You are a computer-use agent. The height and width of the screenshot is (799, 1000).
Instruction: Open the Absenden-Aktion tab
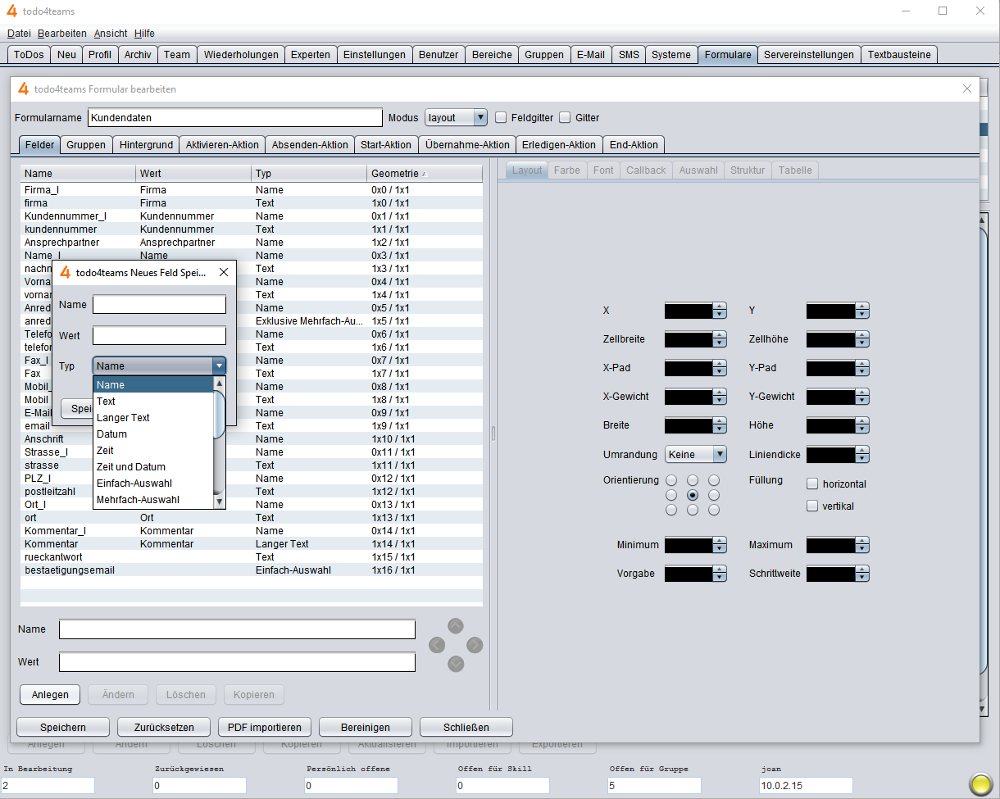(x=310, y=145)
